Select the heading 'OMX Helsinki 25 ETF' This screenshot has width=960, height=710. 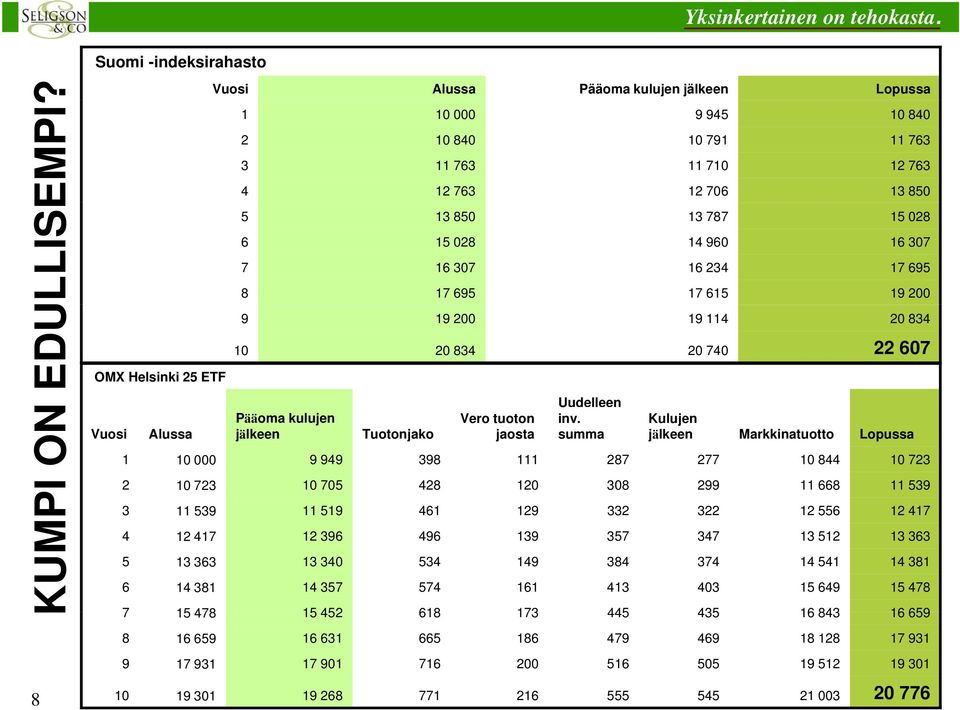[160, 377]
